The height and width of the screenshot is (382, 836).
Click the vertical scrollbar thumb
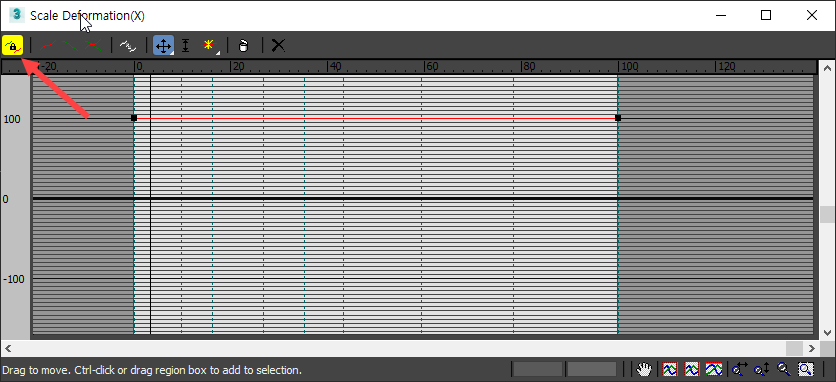827,214
